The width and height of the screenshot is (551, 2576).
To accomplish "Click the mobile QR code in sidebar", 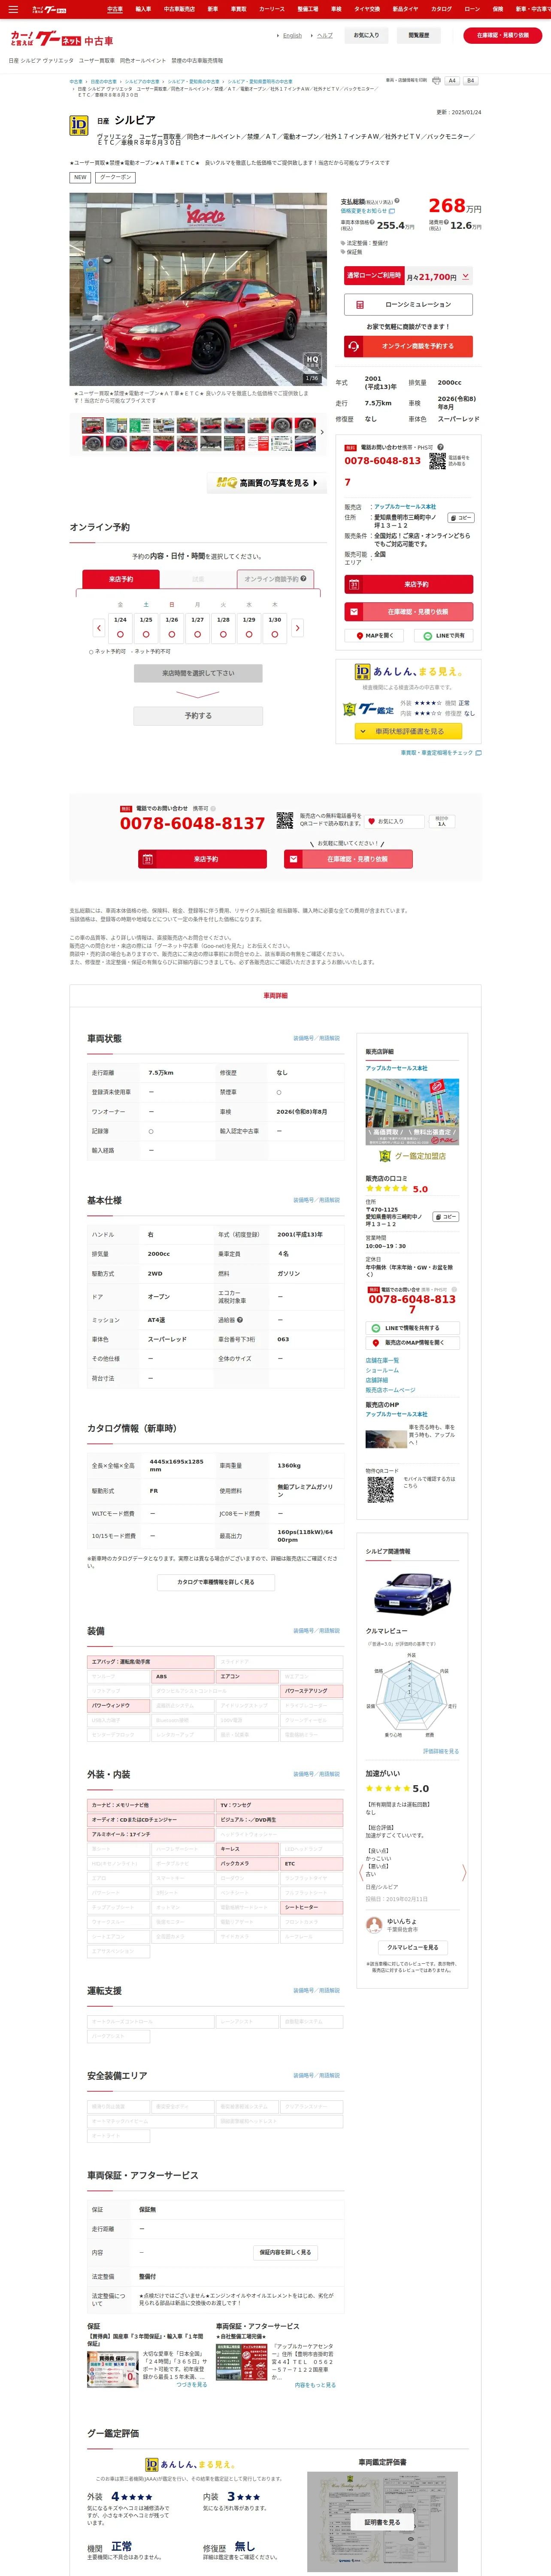I will 380,1490.
